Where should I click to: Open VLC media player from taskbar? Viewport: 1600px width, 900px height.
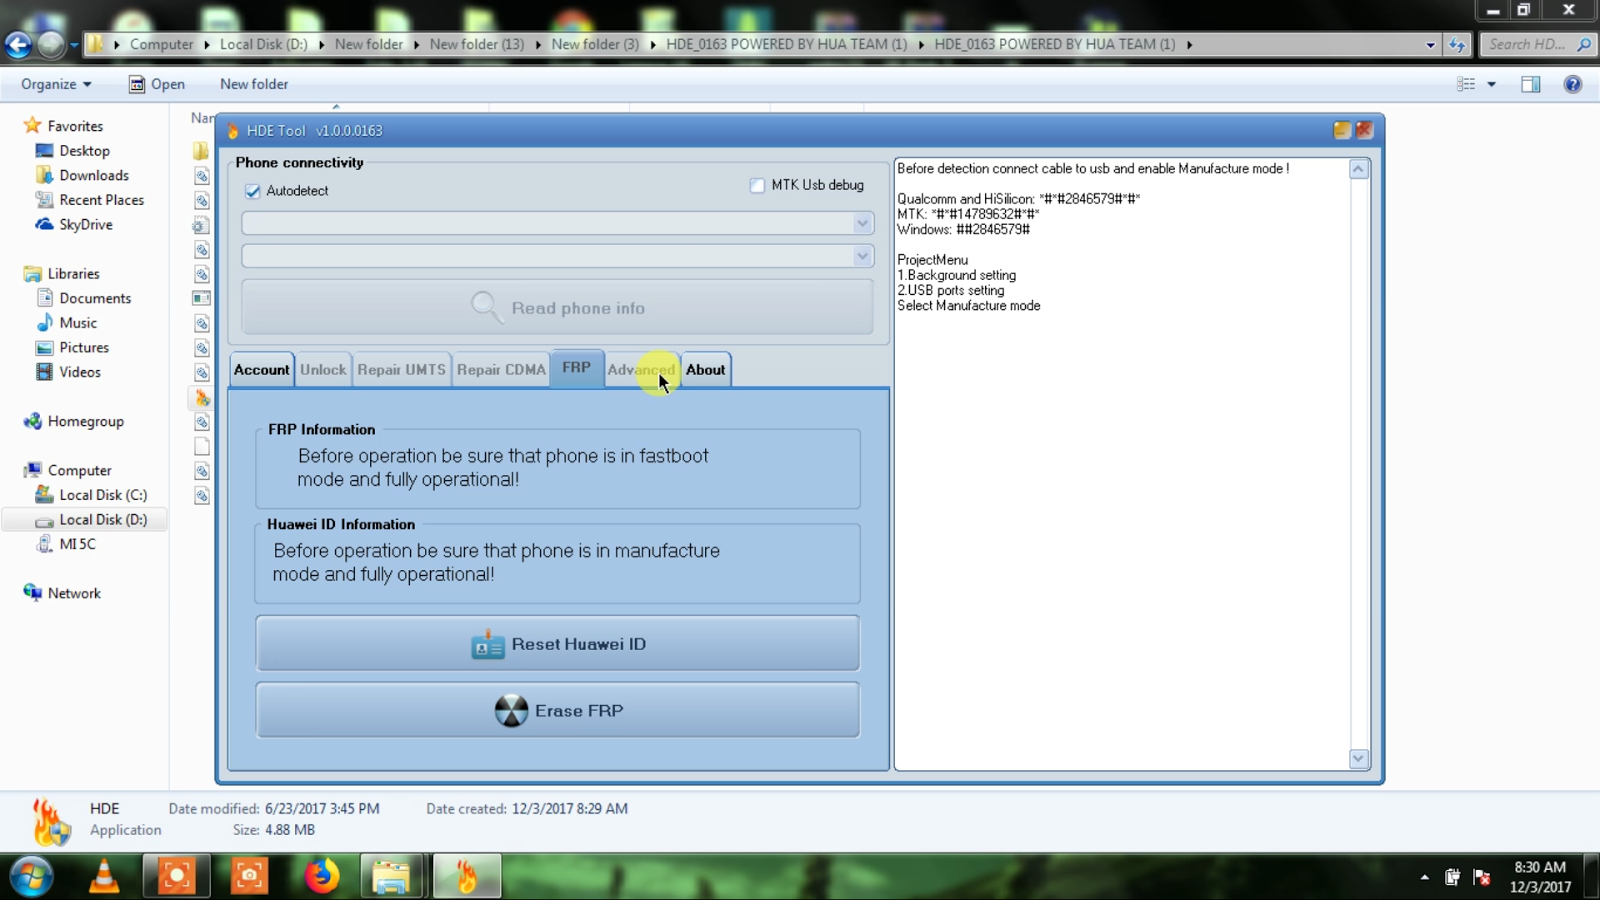[x=104, y=877]
